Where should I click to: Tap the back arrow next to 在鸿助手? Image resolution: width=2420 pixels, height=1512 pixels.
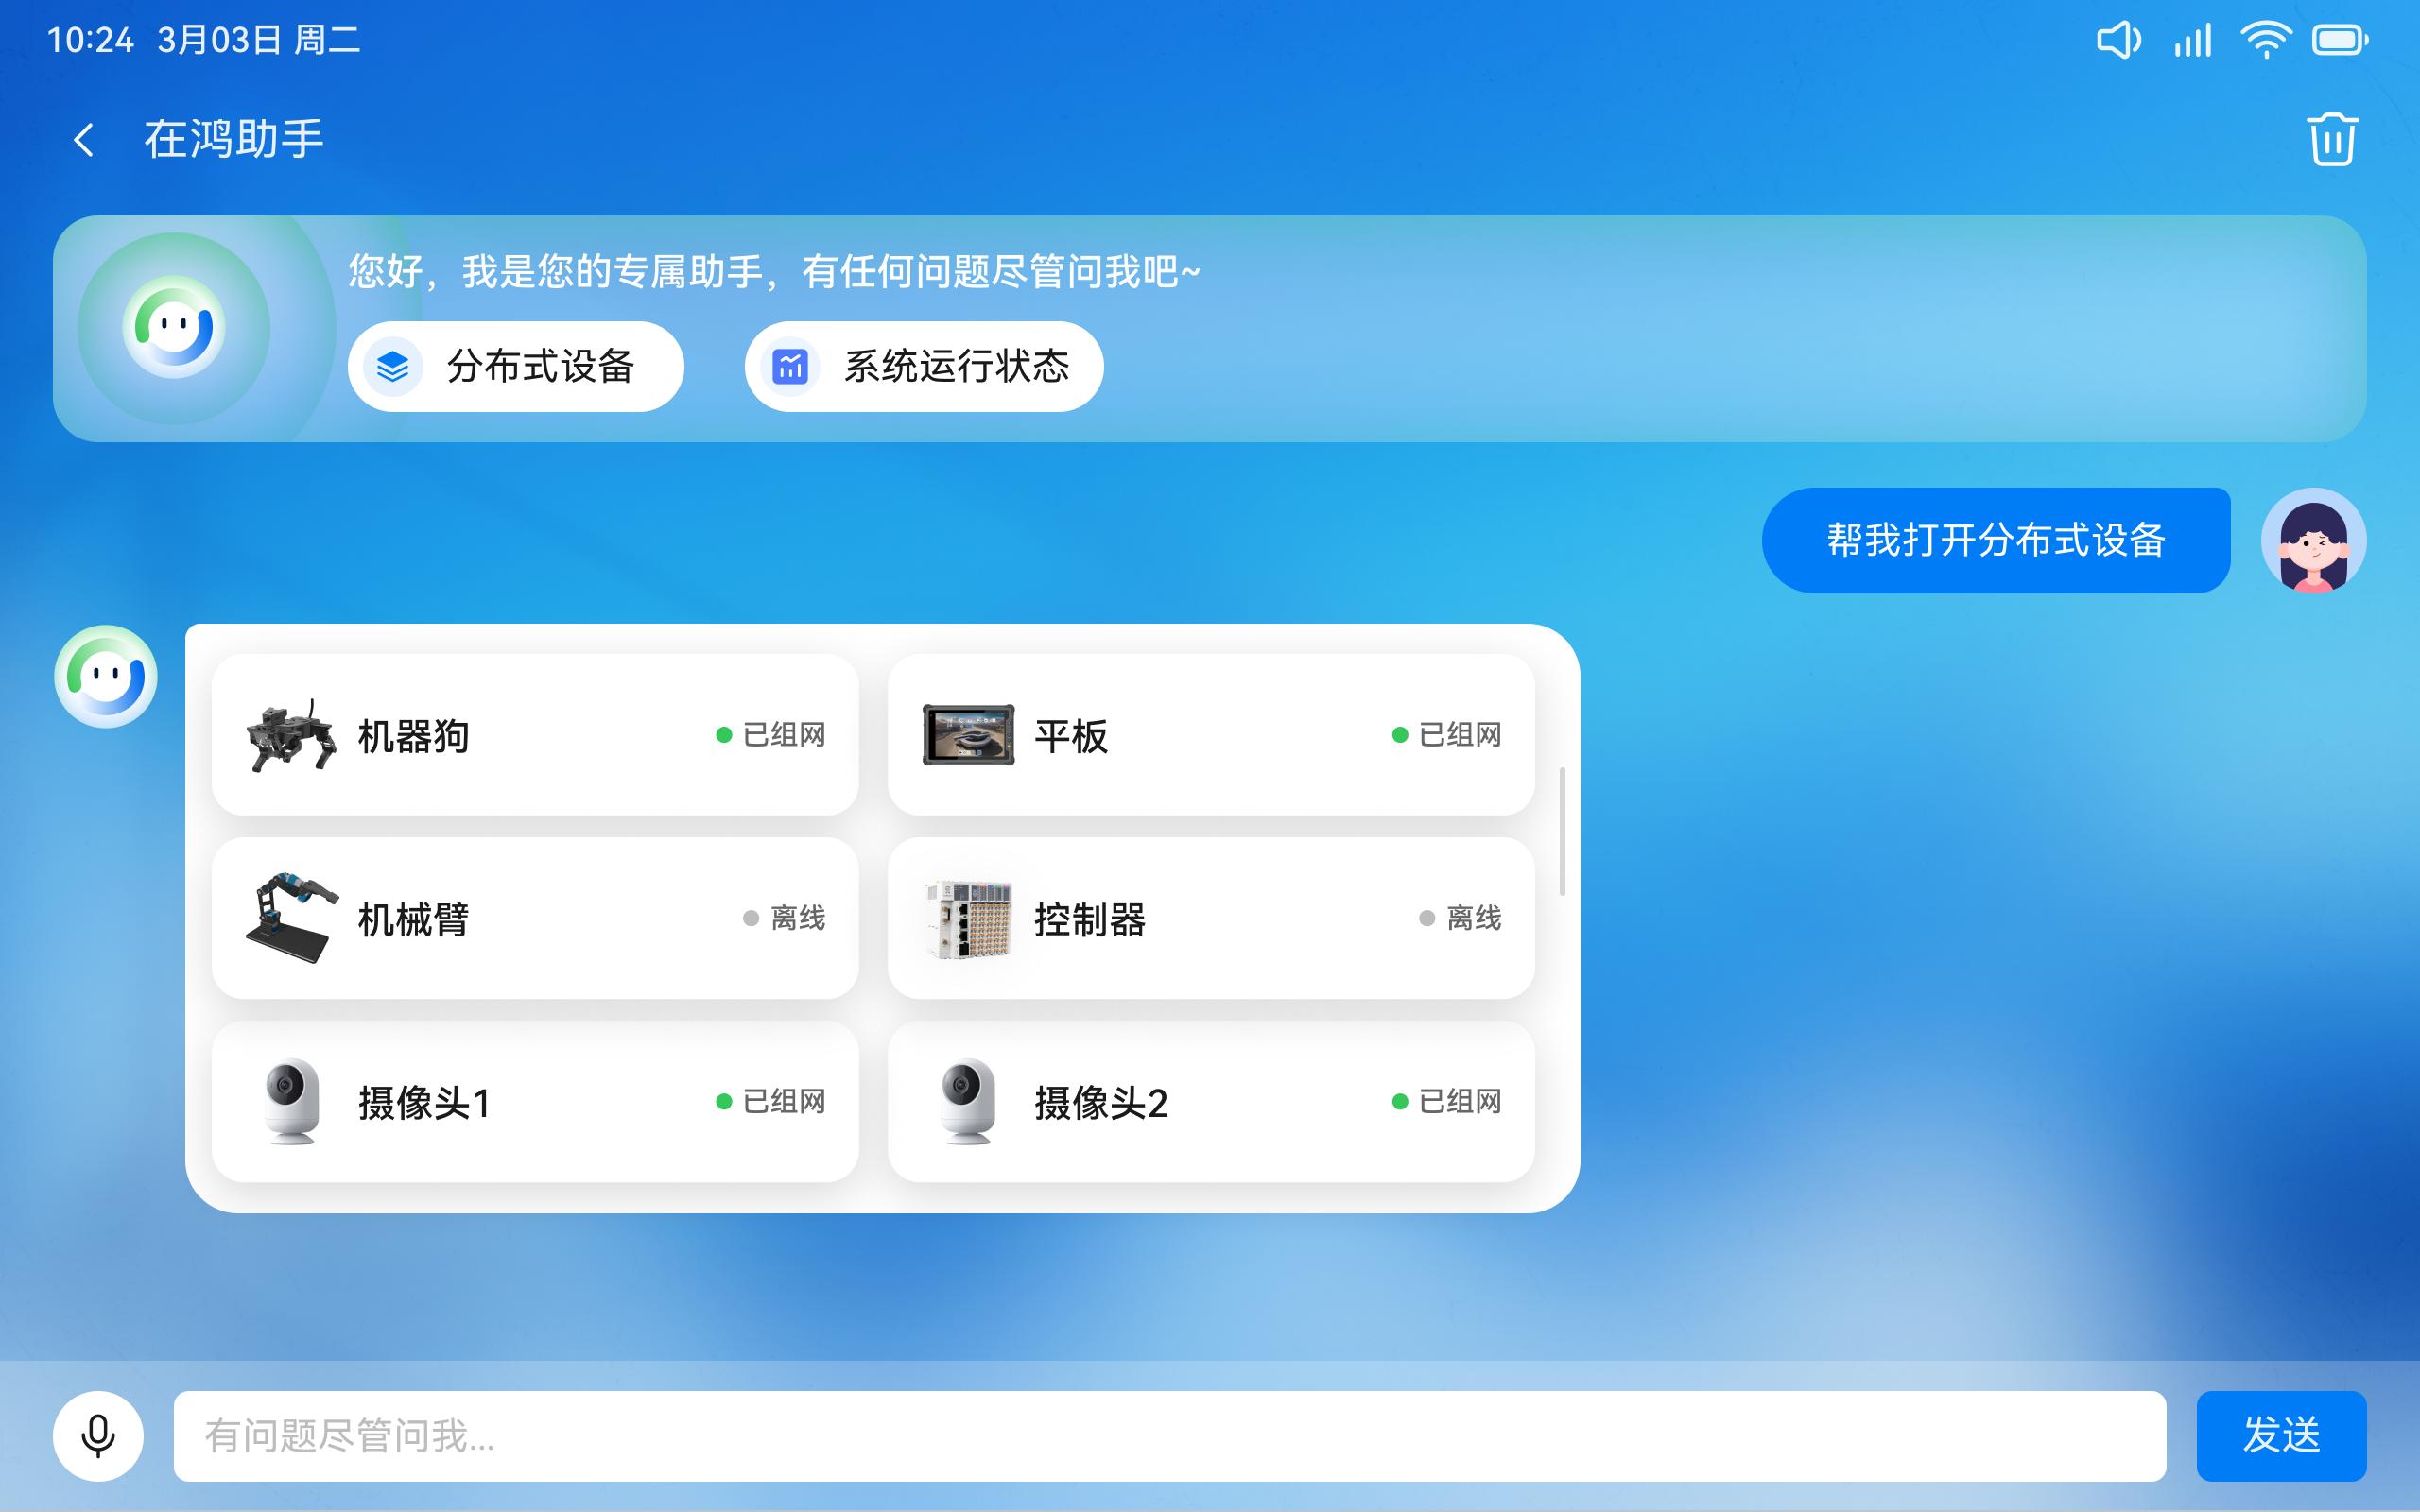(84, 139)
